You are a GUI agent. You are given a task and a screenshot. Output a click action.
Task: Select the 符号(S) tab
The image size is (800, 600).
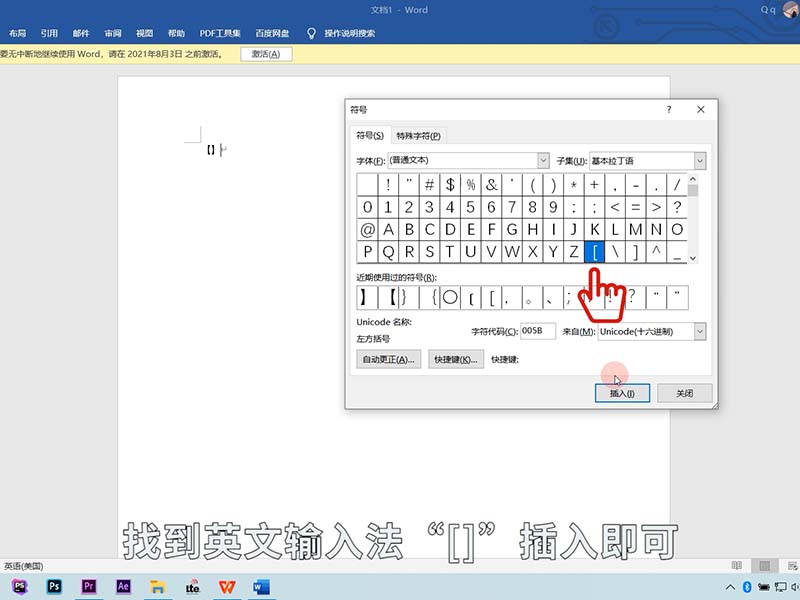[x=370, y=135]
